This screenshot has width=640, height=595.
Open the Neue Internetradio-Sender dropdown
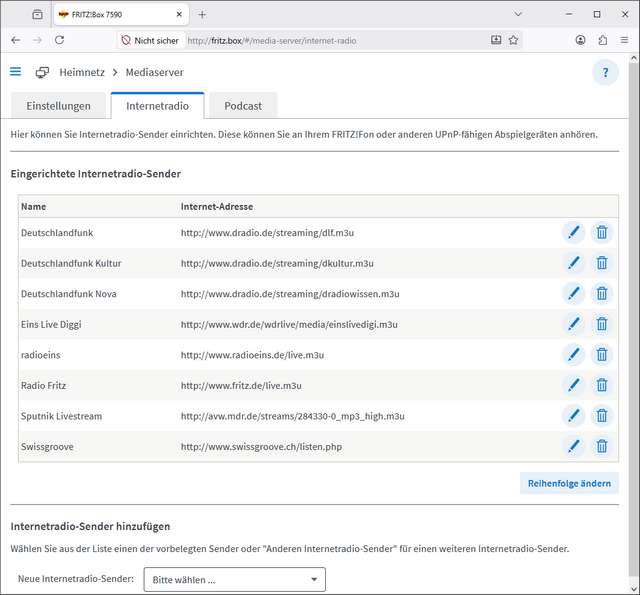tap(235, 579)
